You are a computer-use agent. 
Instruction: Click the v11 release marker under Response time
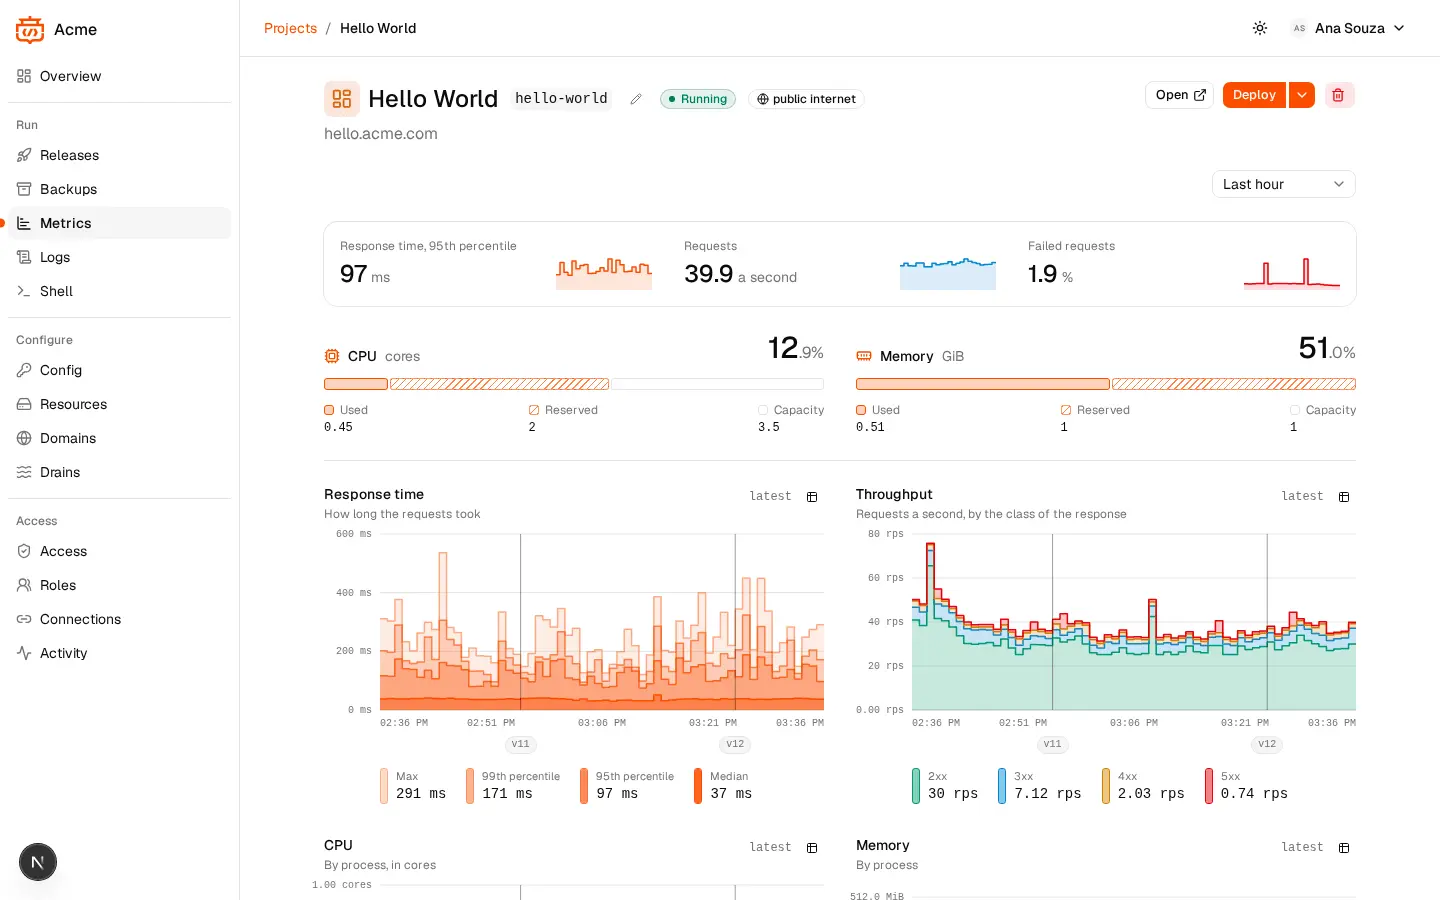click(520, 744)
